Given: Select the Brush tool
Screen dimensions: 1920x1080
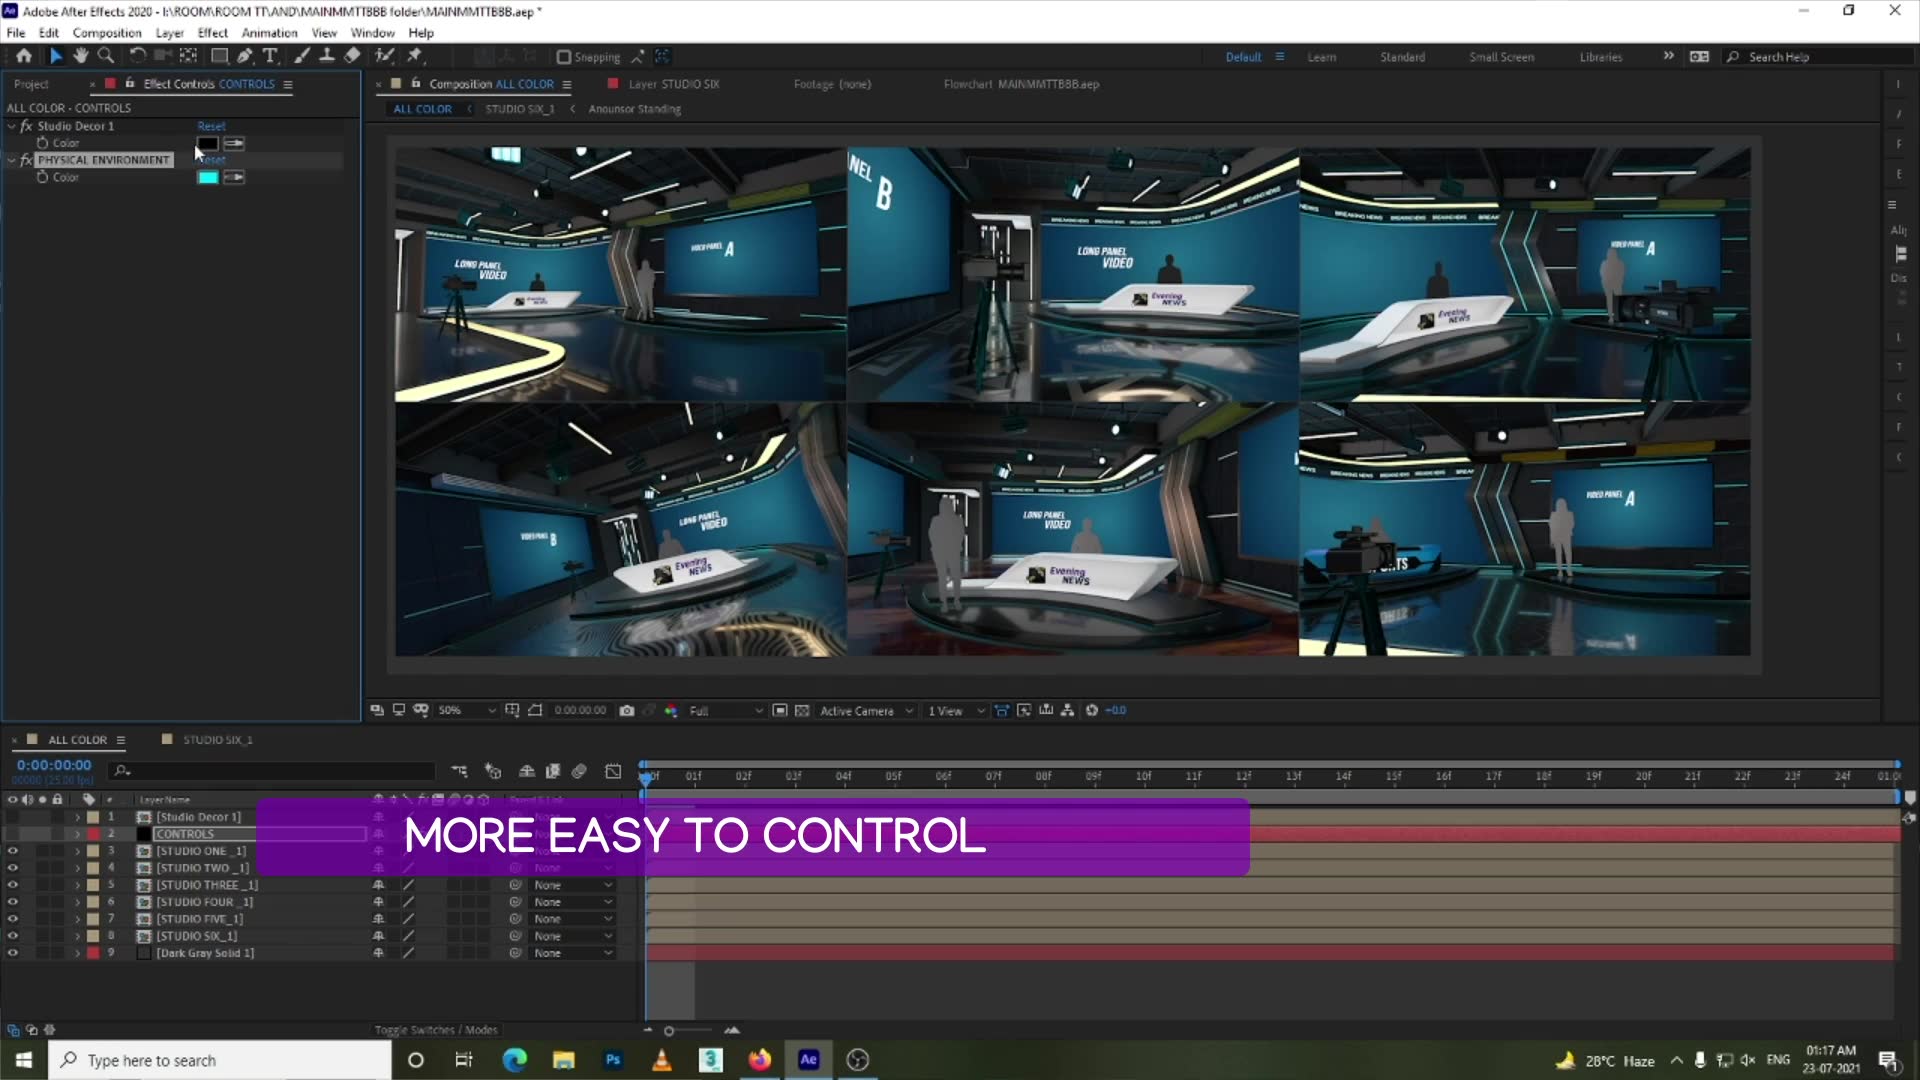Looking at the screenshot, I should click(x=302, y=56).
